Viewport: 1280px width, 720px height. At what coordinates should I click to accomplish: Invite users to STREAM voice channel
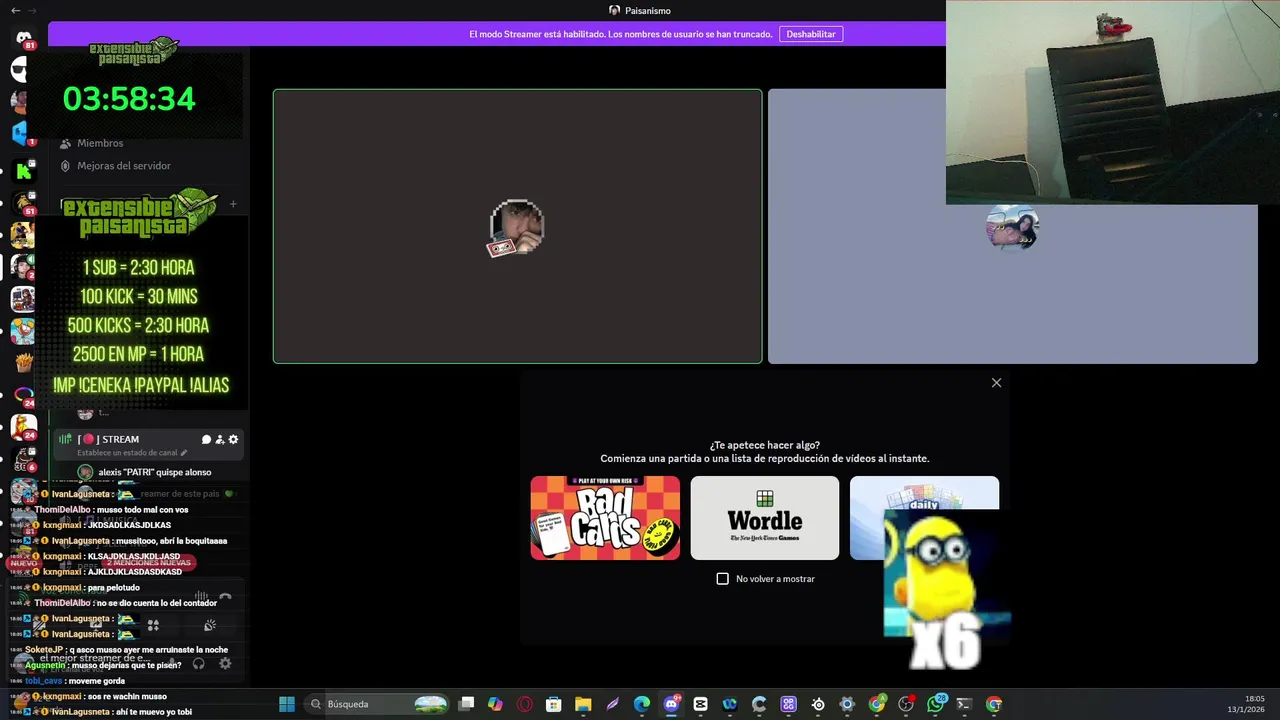tap(220, 439)
